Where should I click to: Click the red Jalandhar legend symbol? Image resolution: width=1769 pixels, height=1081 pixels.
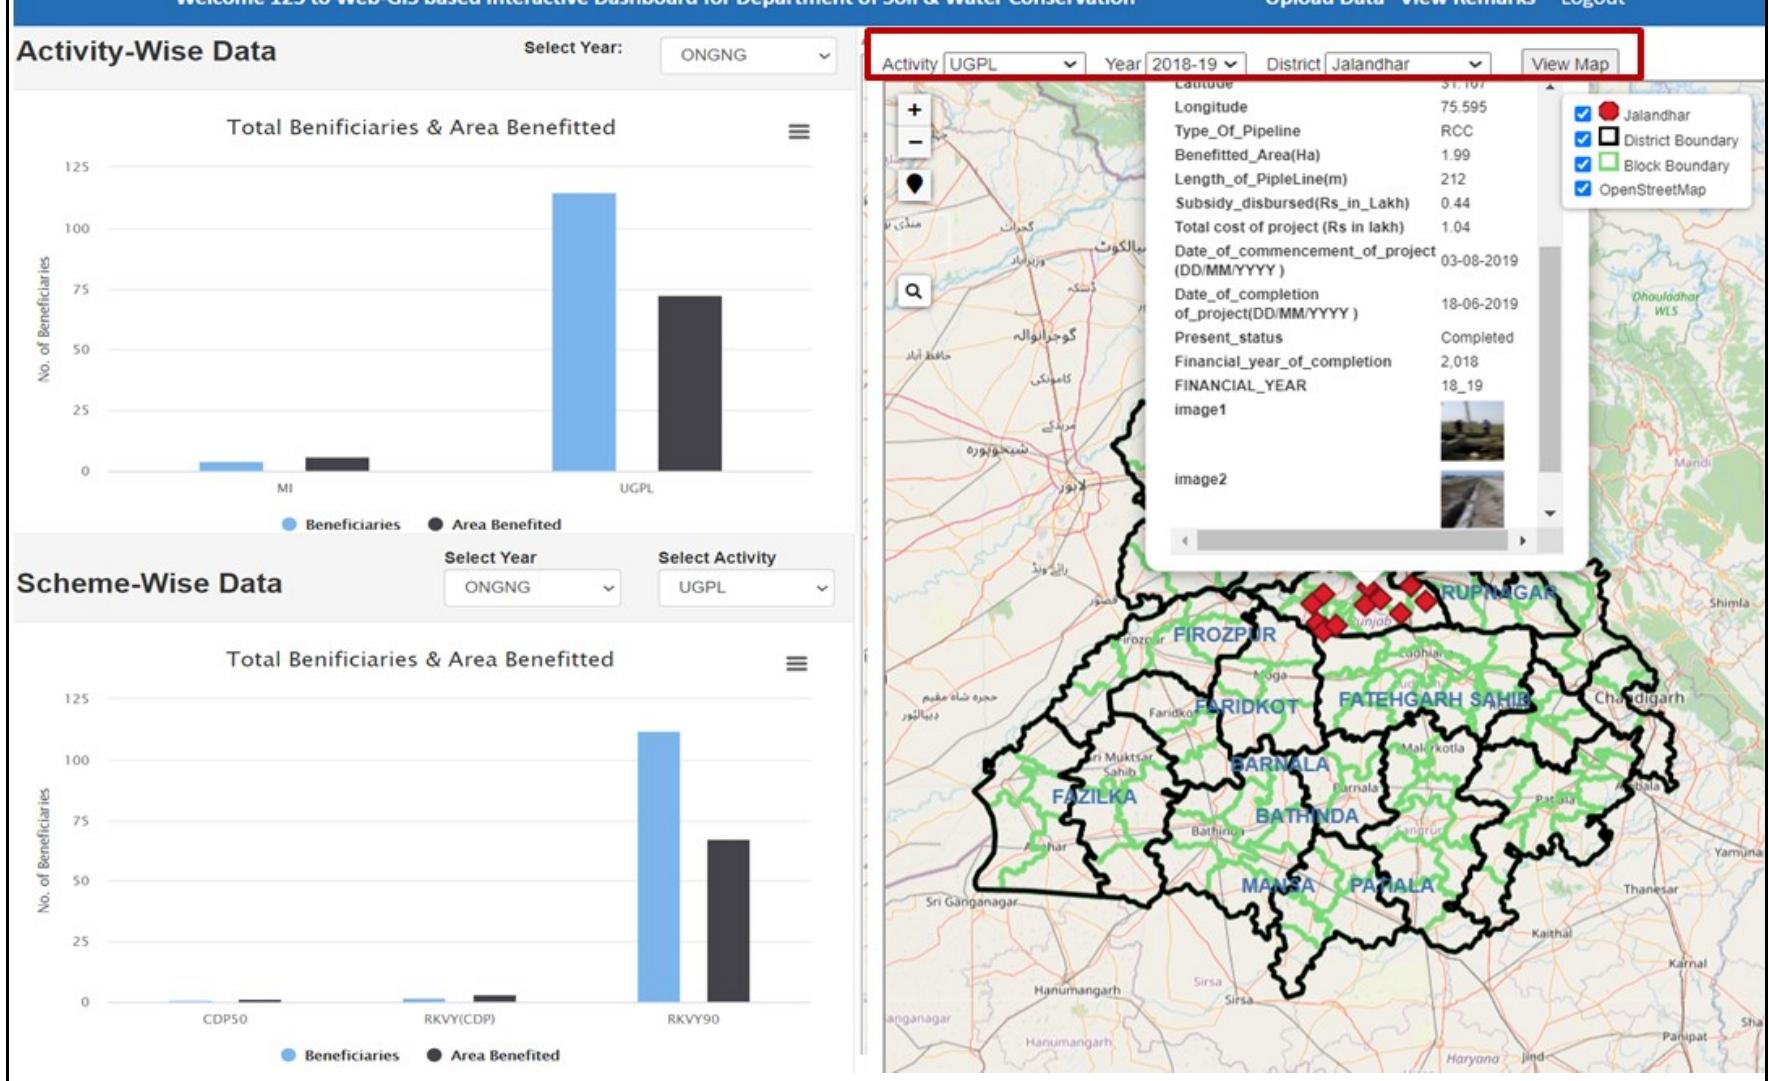point(1608,111)
